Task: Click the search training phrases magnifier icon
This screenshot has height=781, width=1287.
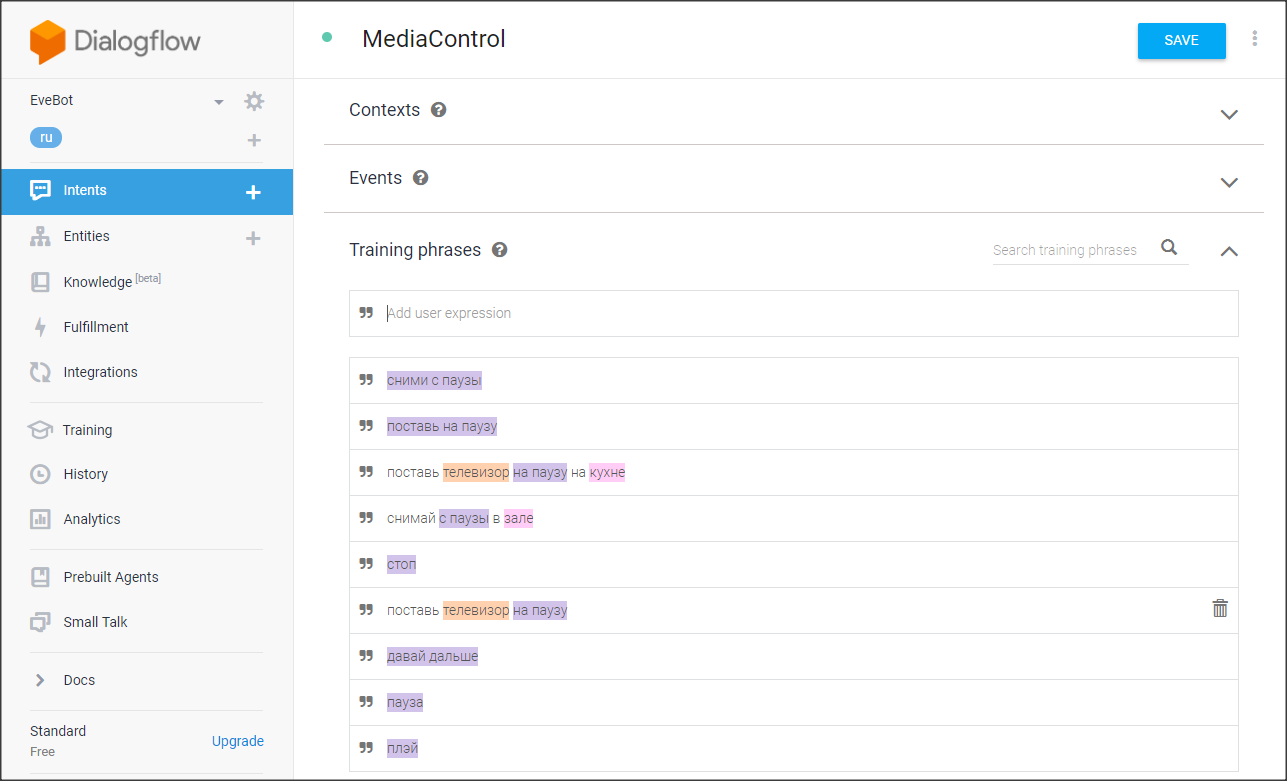Action: pos(1169,248)
